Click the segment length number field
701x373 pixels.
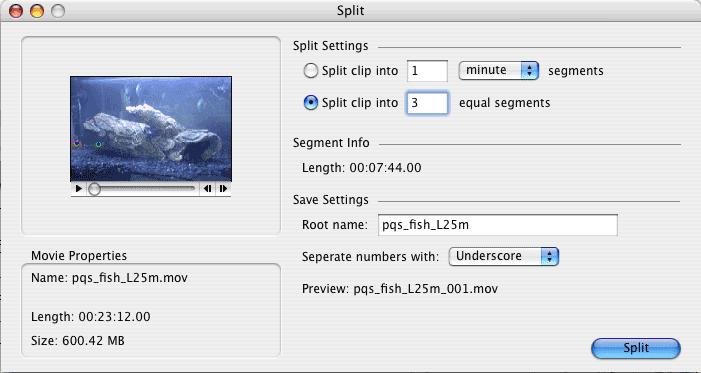click(x=427, y=71)
